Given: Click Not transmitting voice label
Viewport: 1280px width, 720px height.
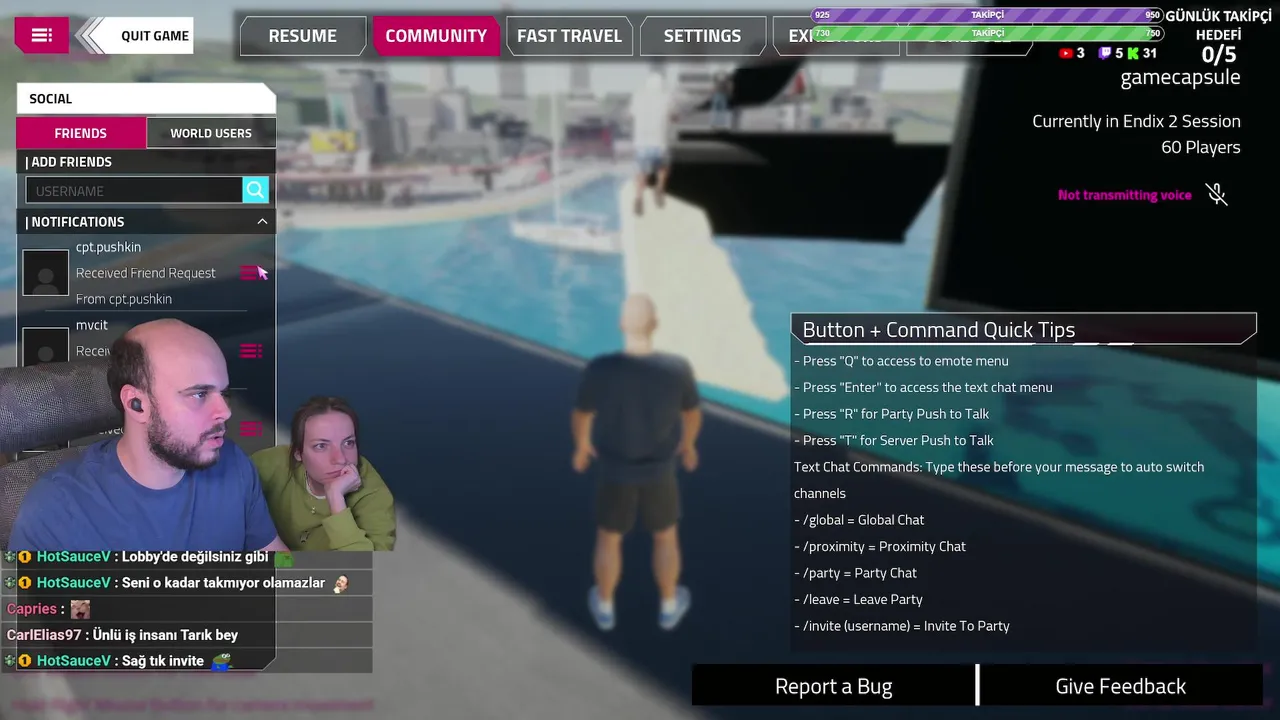Looking at the screenshot, I should click(1125, 195).
